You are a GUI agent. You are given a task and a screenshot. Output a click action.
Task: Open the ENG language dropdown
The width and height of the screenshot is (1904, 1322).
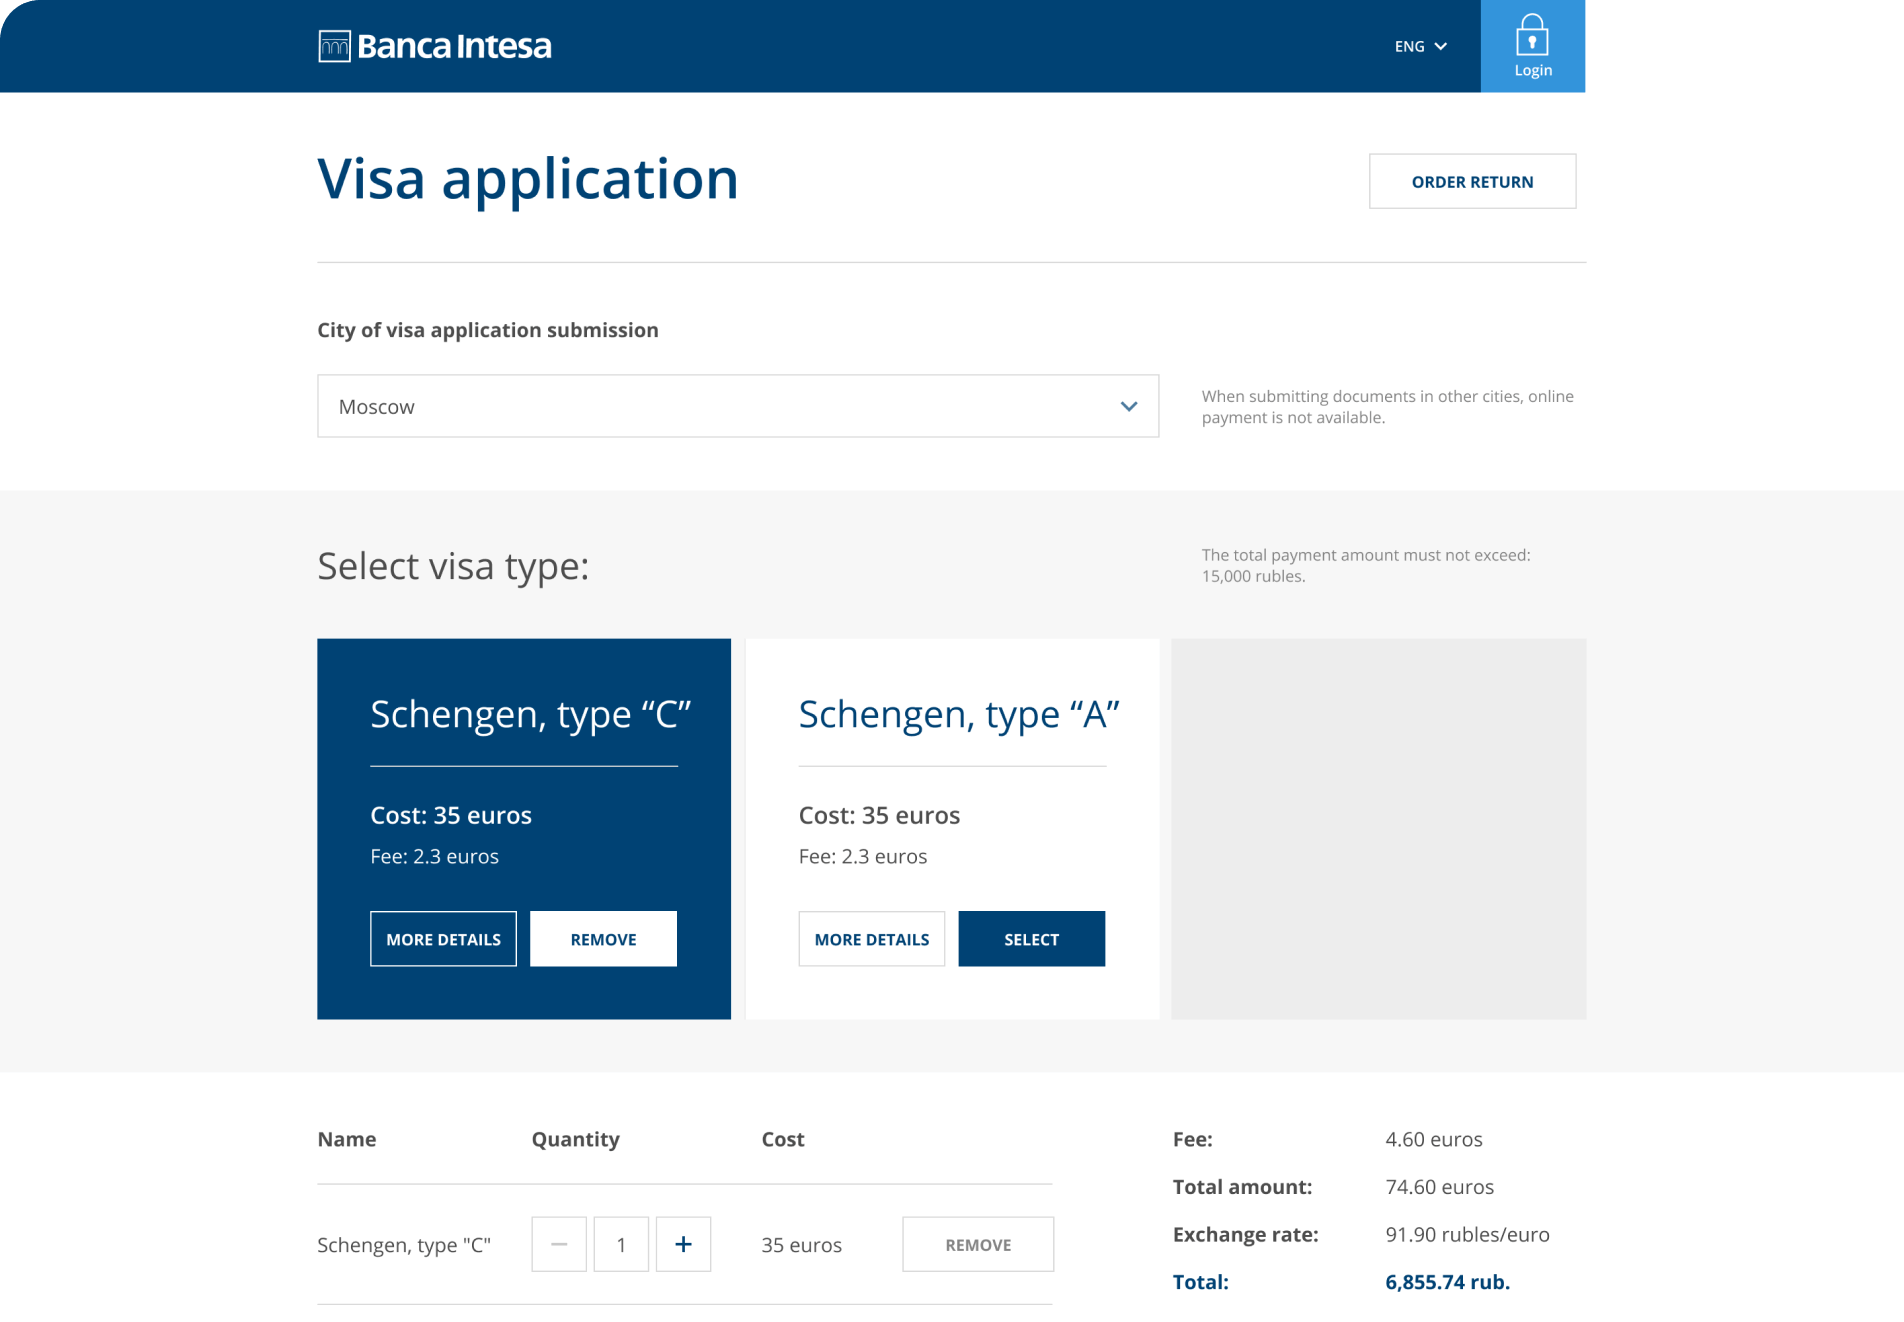(1420, 46)
